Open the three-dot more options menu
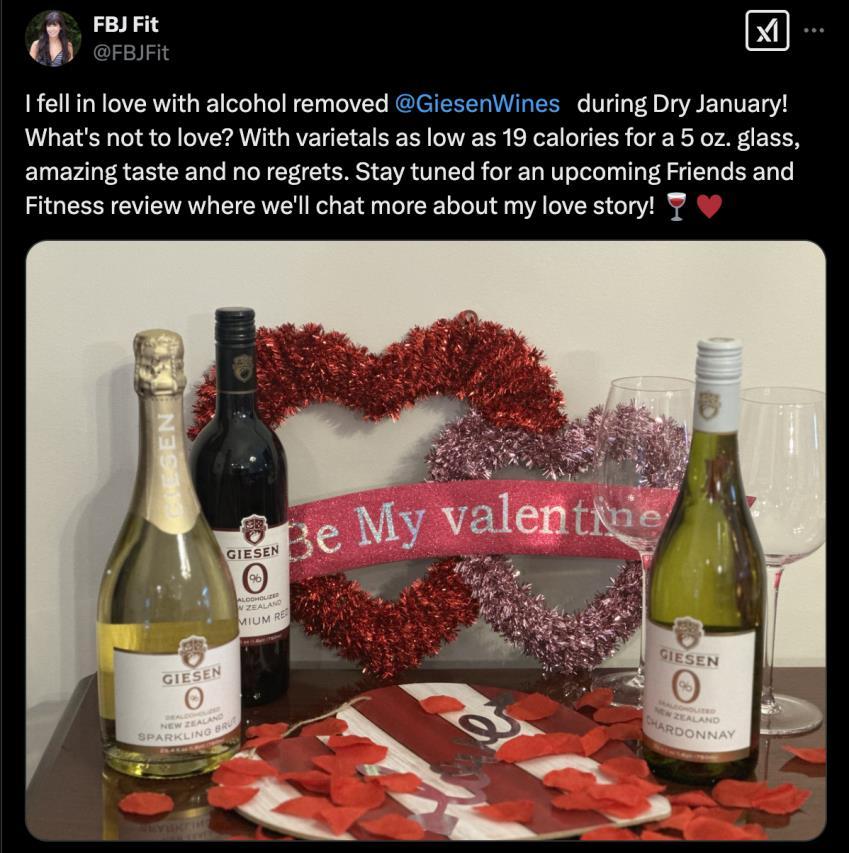The image size is (849, 853). (814, 31)
